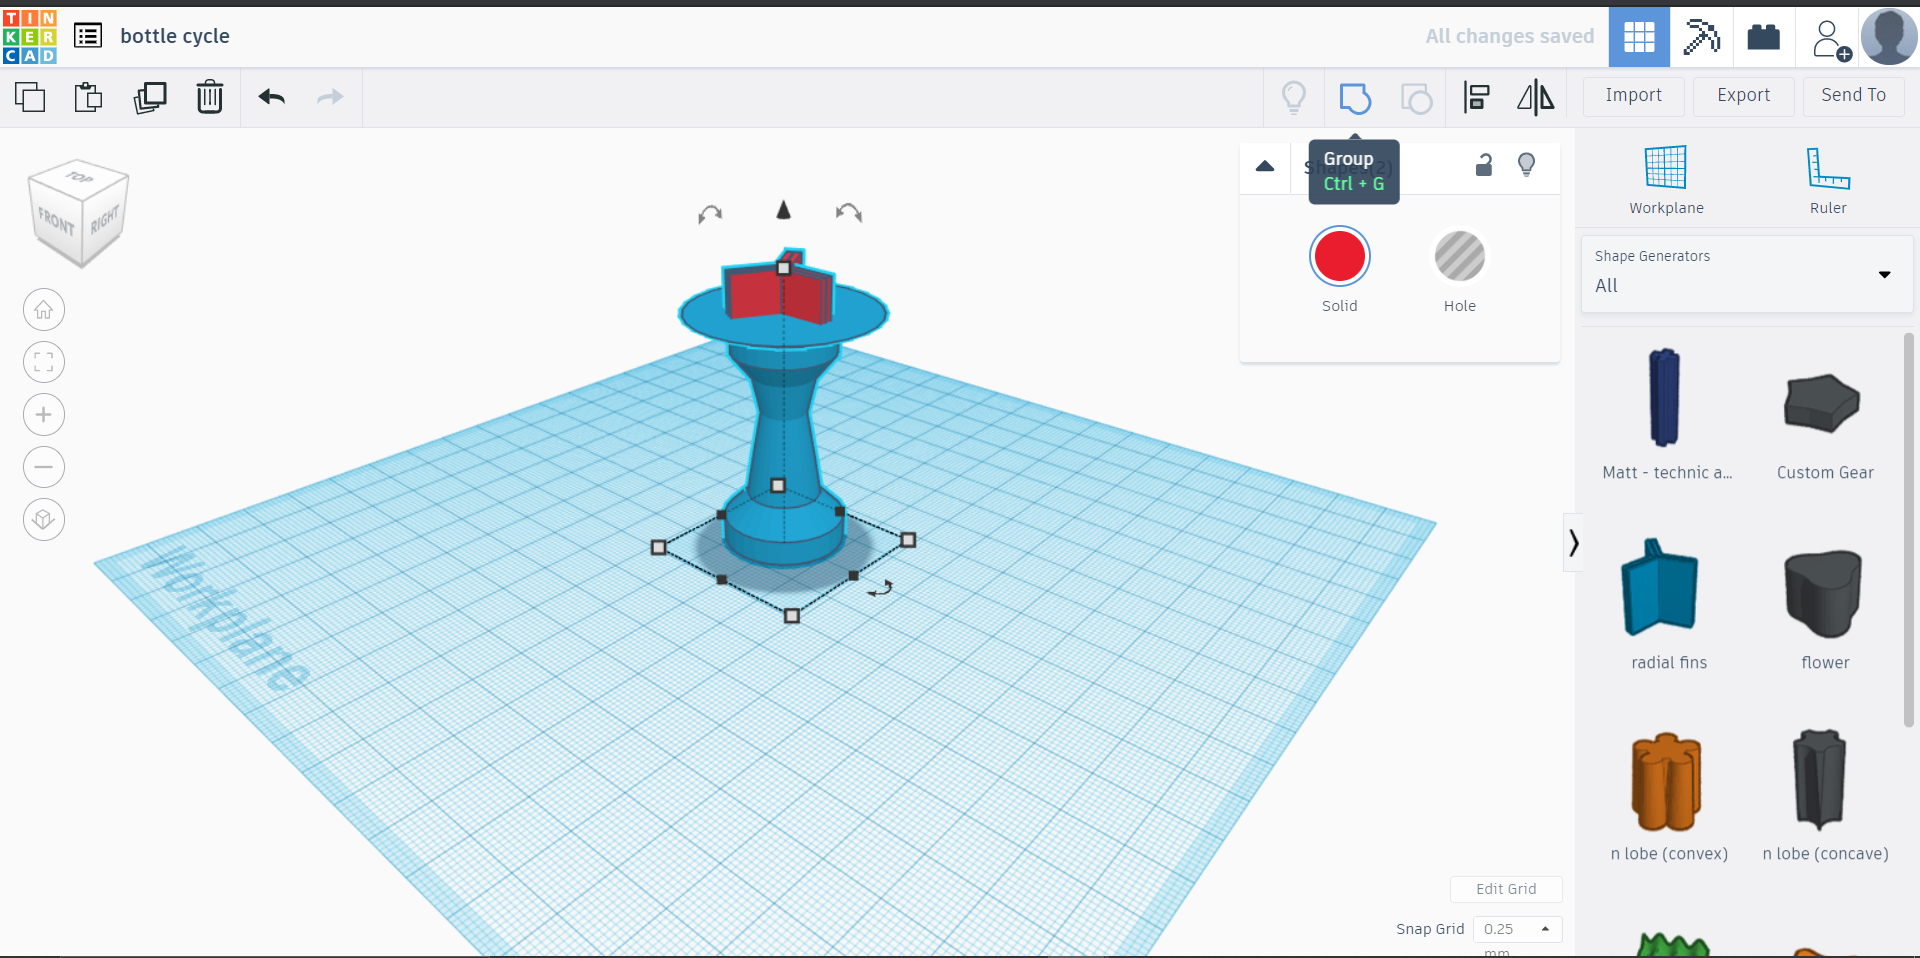Image resolution: width=1920 pixels, height=958 pixels.
Task: Click the Send To button
Action: [1853, 96]
